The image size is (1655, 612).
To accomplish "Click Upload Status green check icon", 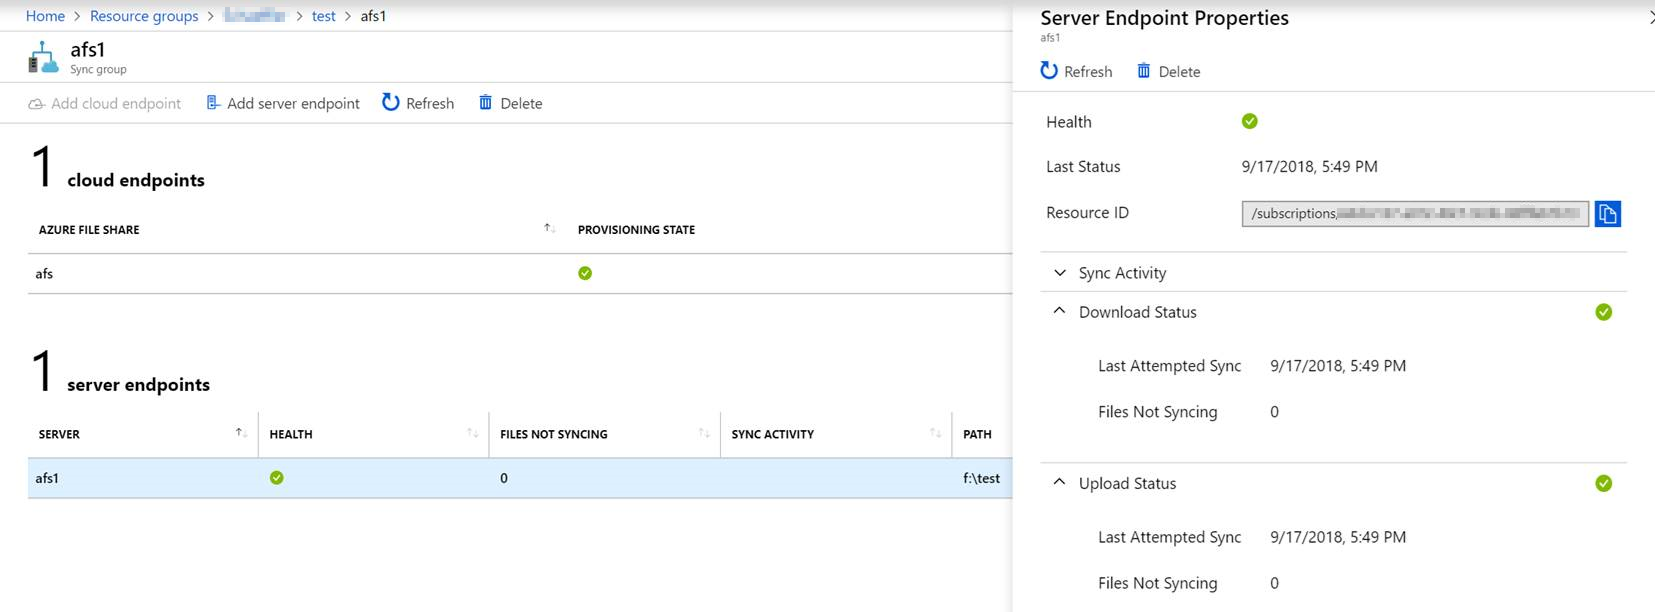I will pos(1604,483).
